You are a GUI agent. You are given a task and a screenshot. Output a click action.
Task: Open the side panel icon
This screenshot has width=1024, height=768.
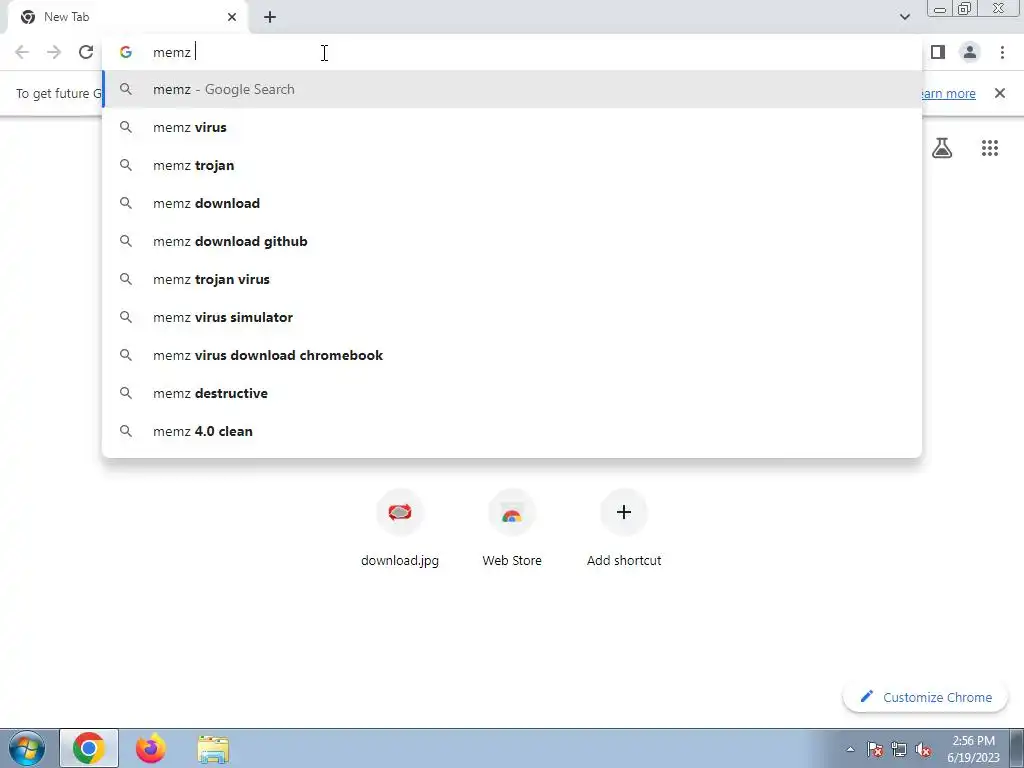pos(938,52)
